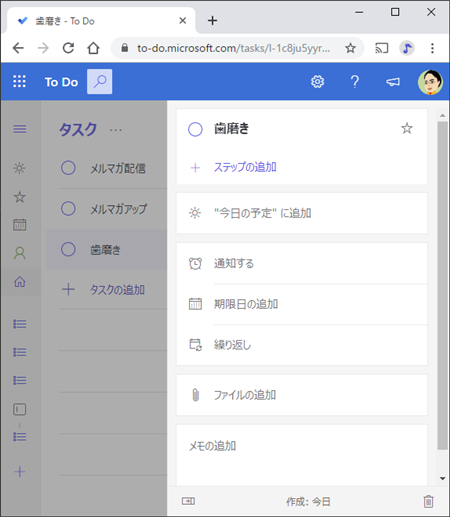450x517 pixels.
Task: Open the app launcher grid icon
Action: click(x=19, y=81)
